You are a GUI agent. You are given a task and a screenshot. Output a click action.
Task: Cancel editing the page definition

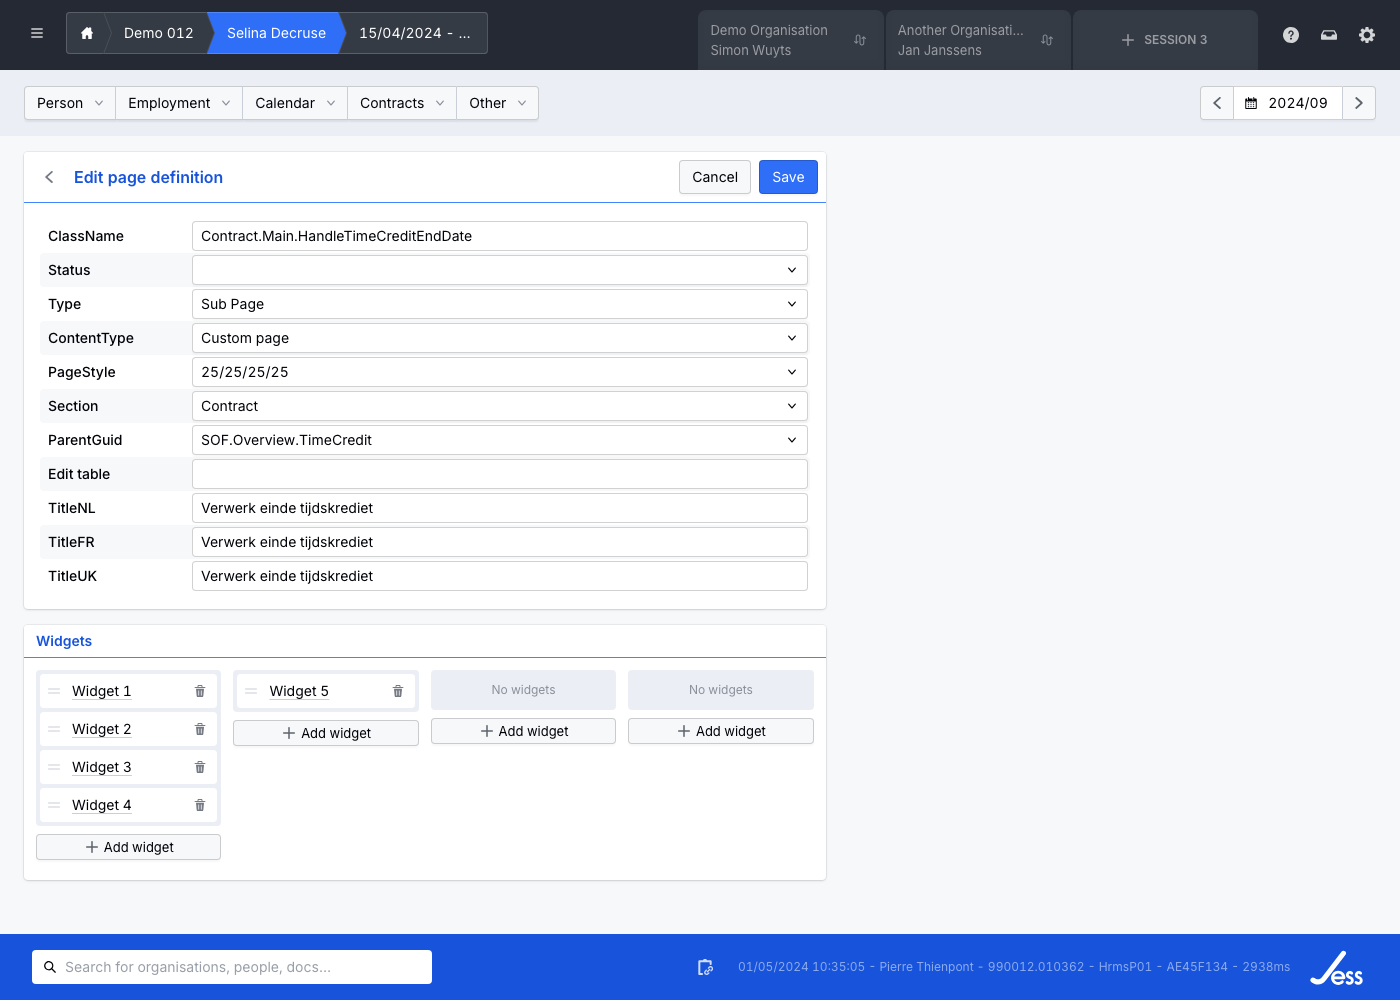(x=714, y=177)
